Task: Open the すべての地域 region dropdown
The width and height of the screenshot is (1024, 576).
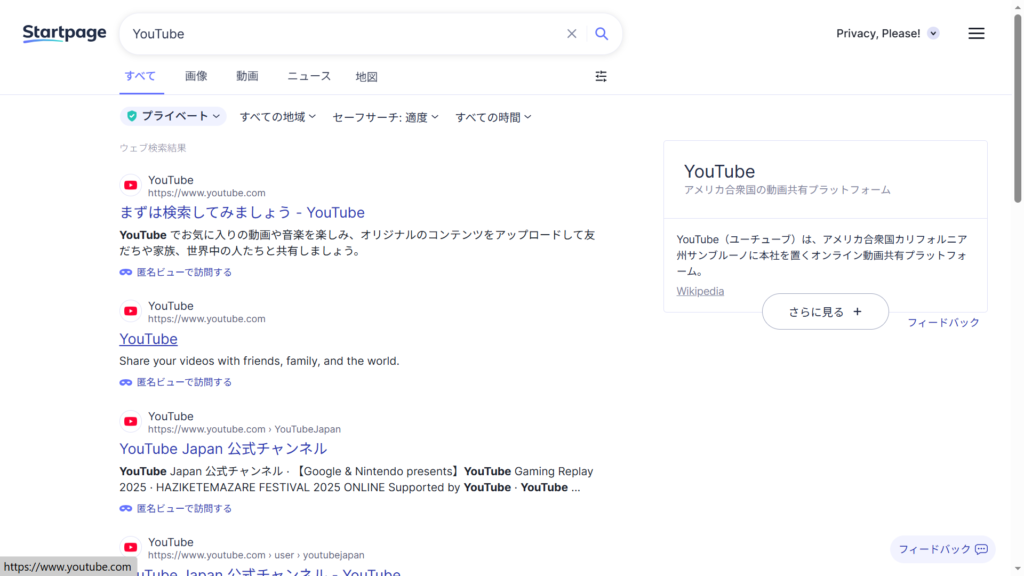Action: point(277,117)
